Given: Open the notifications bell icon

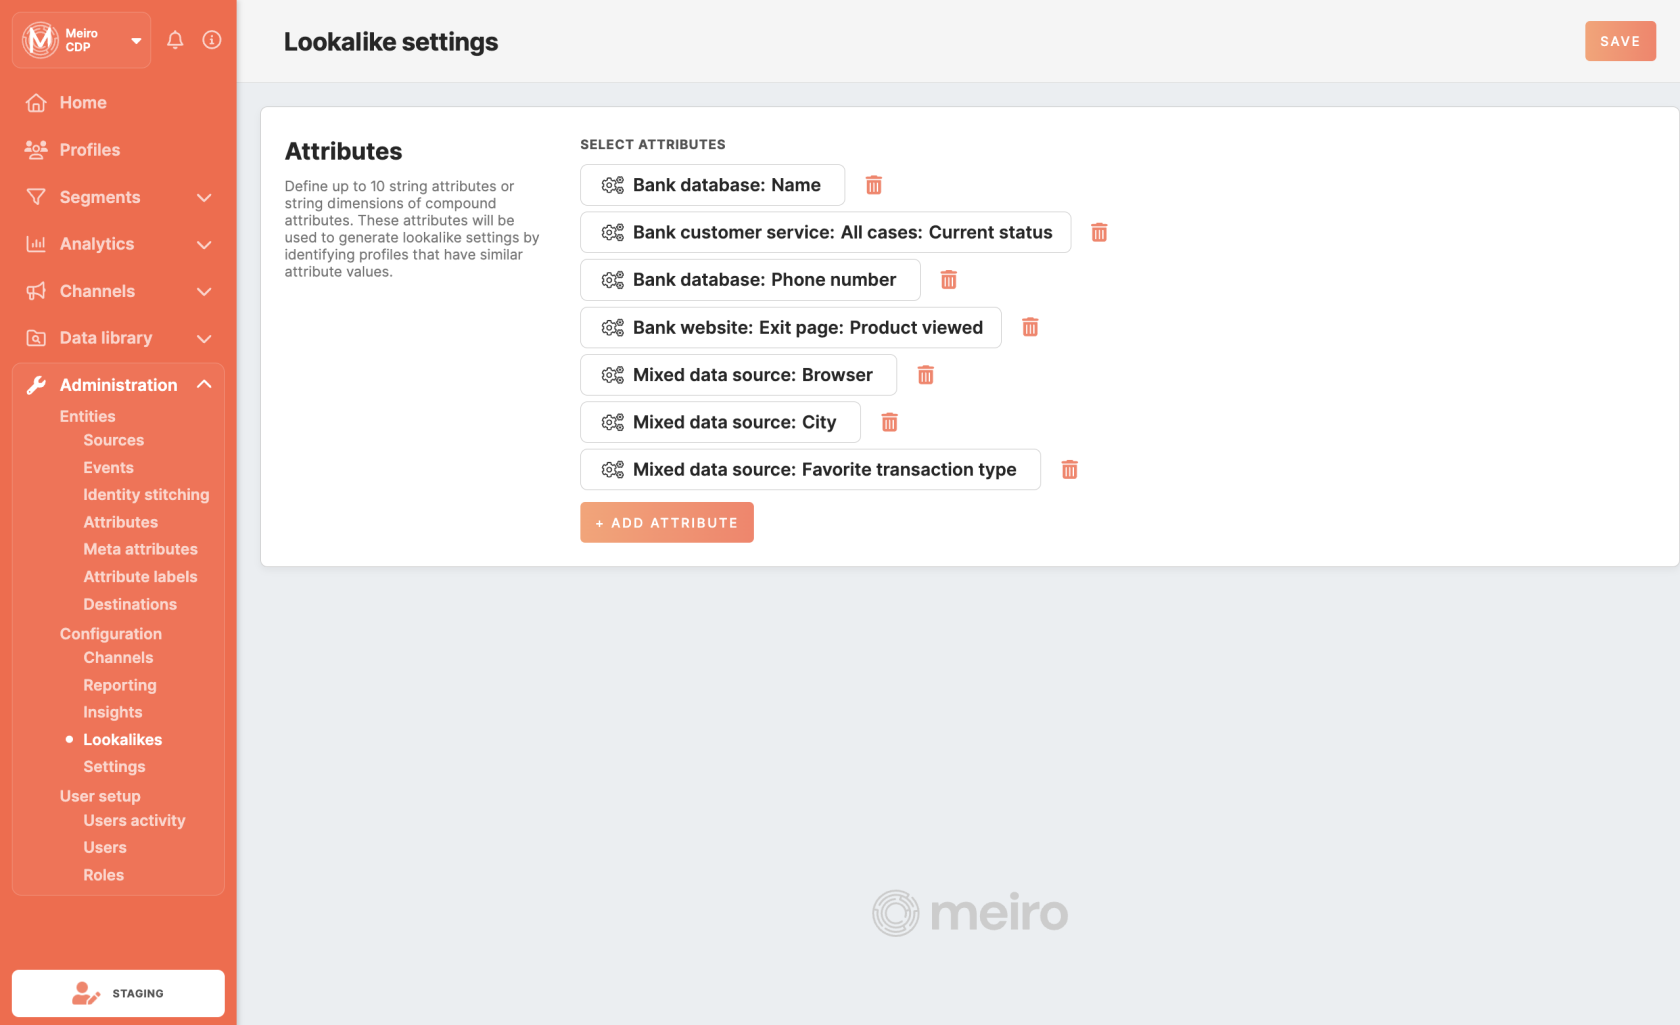Looking at the screenshot, I should (175, 40).
